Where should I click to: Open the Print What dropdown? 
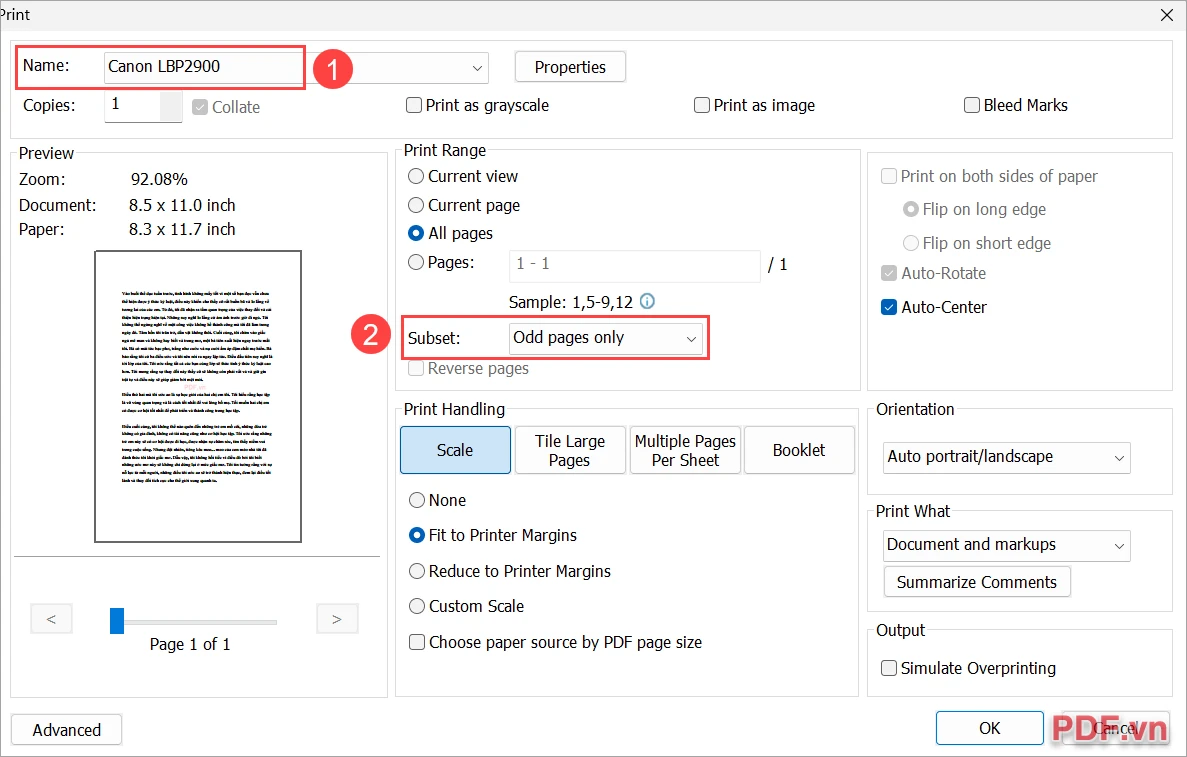click(x=1006, y=545)
